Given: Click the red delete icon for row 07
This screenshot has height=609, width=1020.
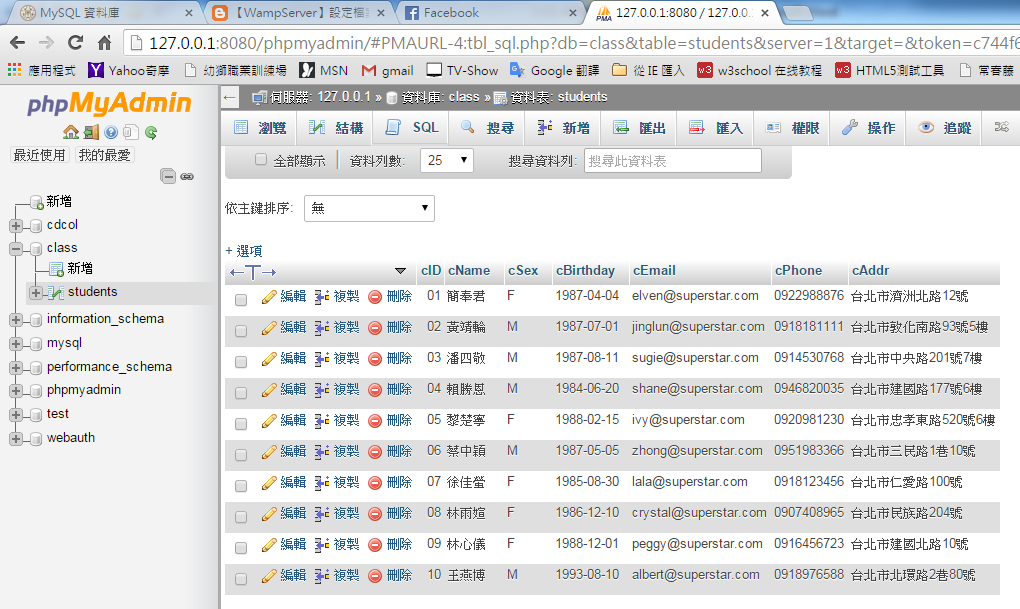Looking at the screenshot, I should [x=375, y=483].
